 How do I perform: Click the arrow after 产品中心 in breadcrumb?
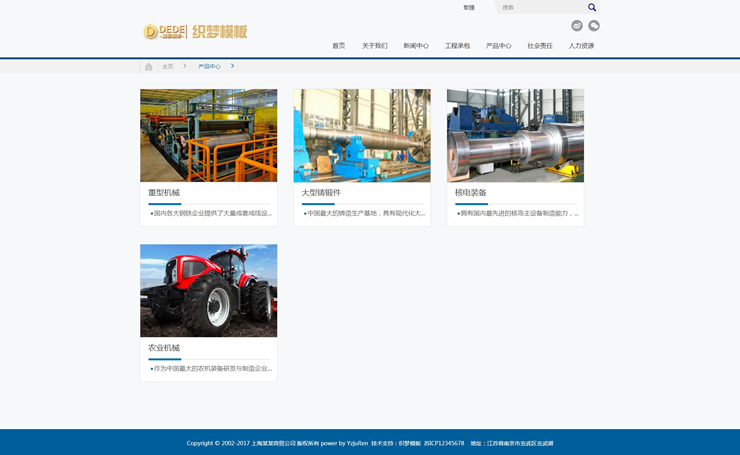(233, 66)
